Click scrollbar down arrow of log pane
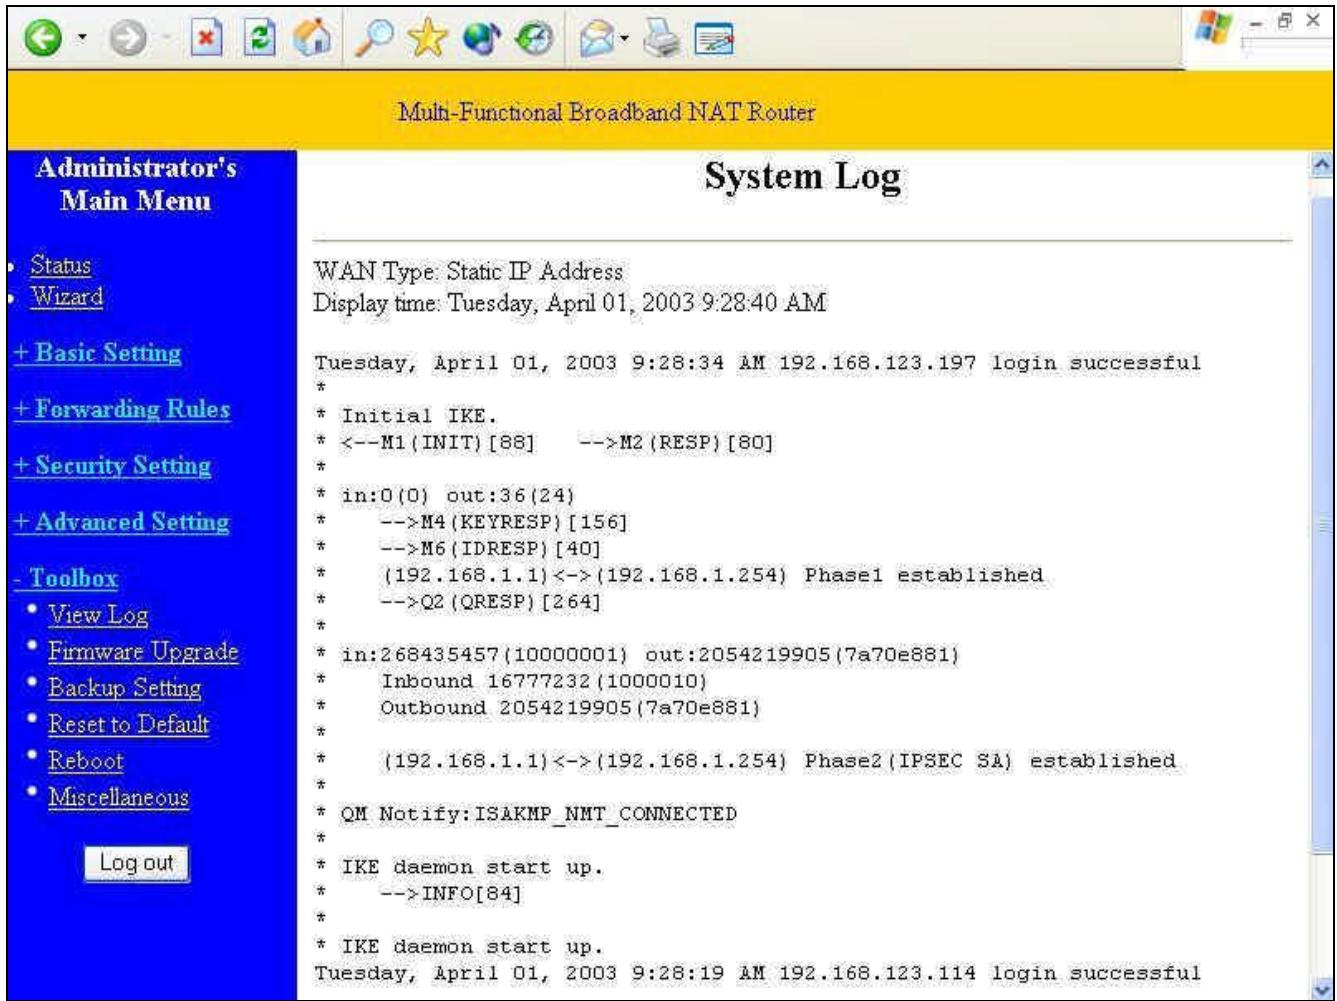1337x1001 pixels. (1321, 988)
